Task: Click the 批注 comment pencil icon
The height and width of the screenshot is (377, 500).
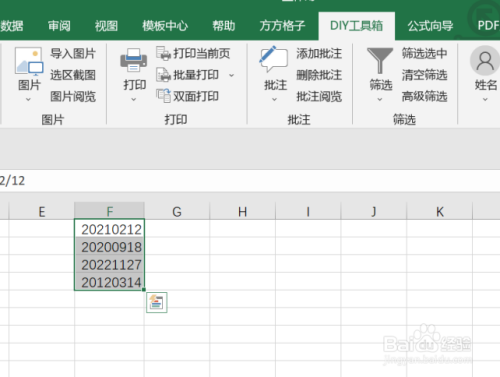Action: tap(274, 59)
